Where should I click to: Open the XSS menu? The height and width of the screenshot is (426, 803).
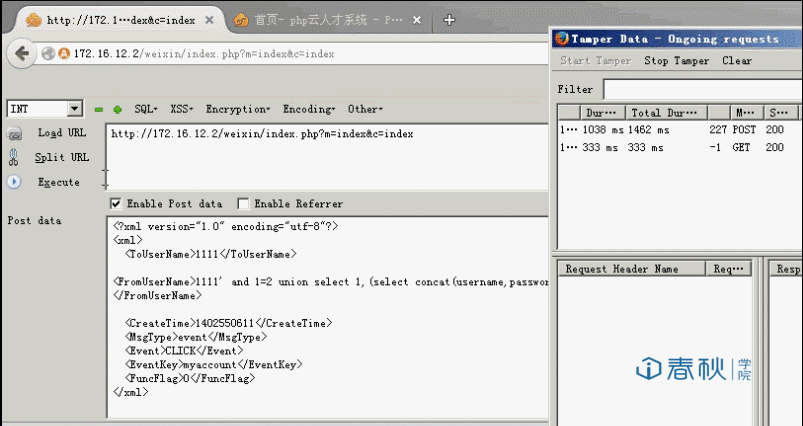point(182,109)
